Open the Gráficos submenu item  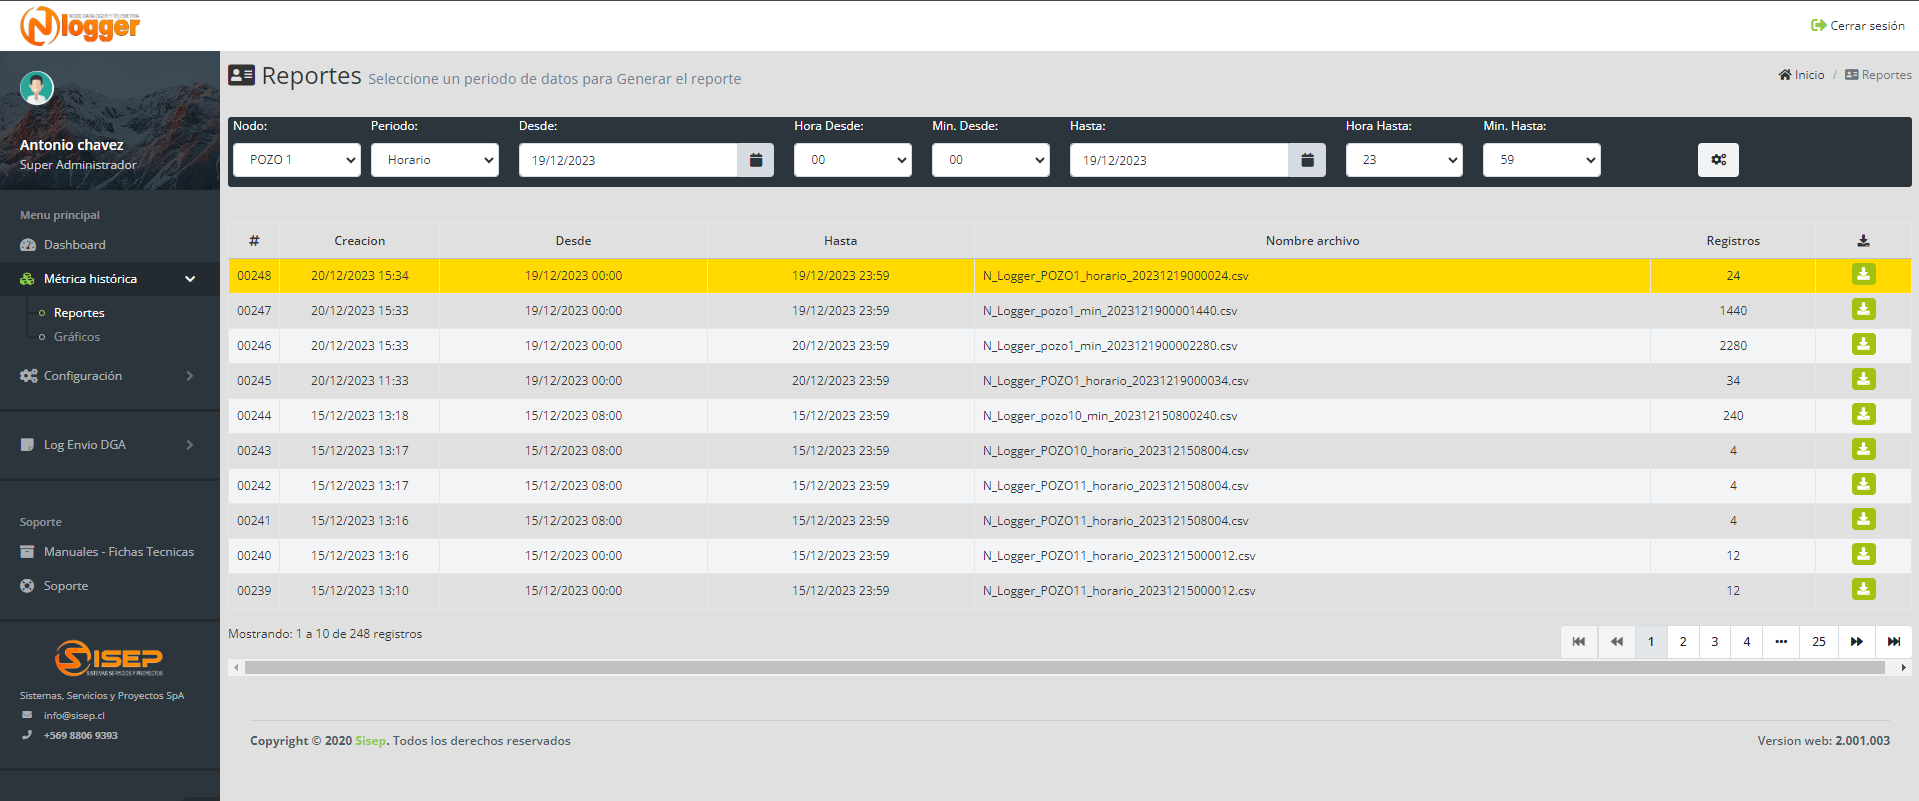click(x=77, y=337)
